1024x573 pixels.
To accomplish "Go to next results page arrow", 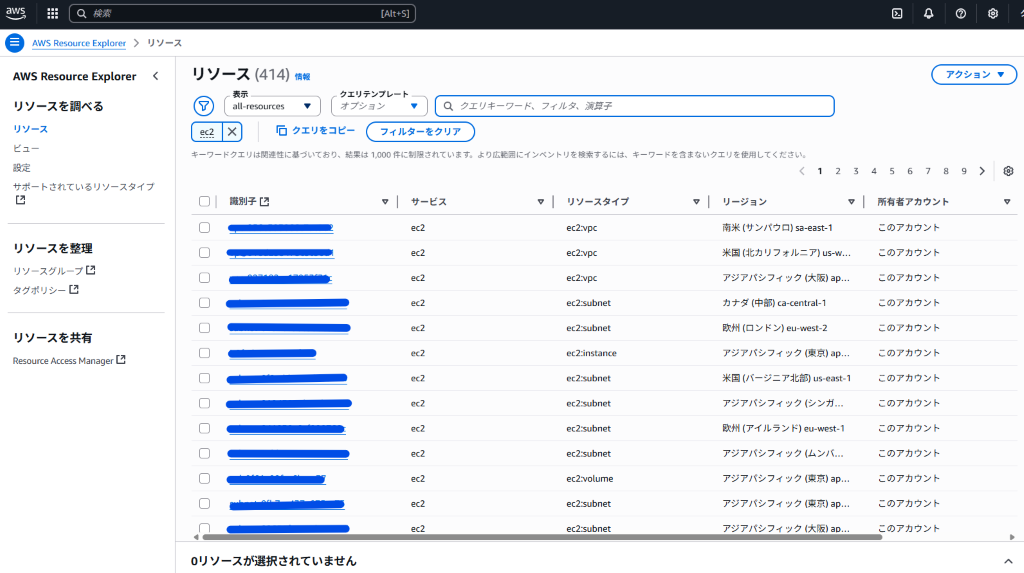I will (x=982, y=171).
